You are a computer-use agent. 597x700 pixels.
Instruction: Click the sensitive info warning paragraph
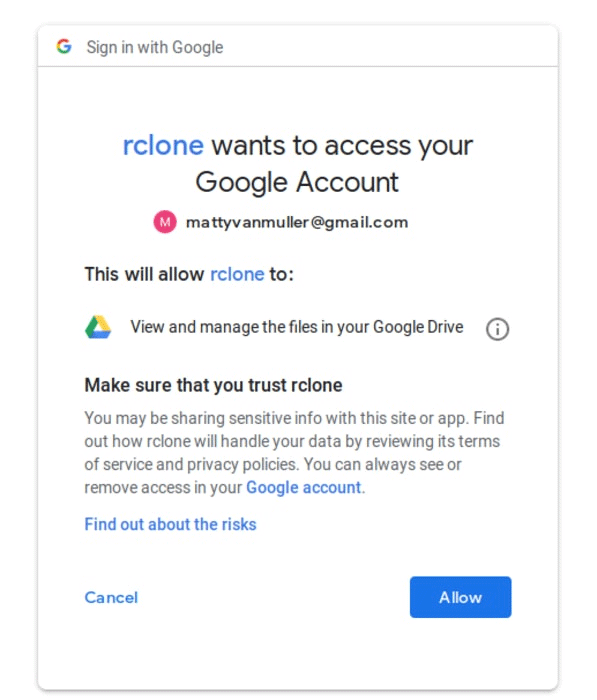pos(295,453)
